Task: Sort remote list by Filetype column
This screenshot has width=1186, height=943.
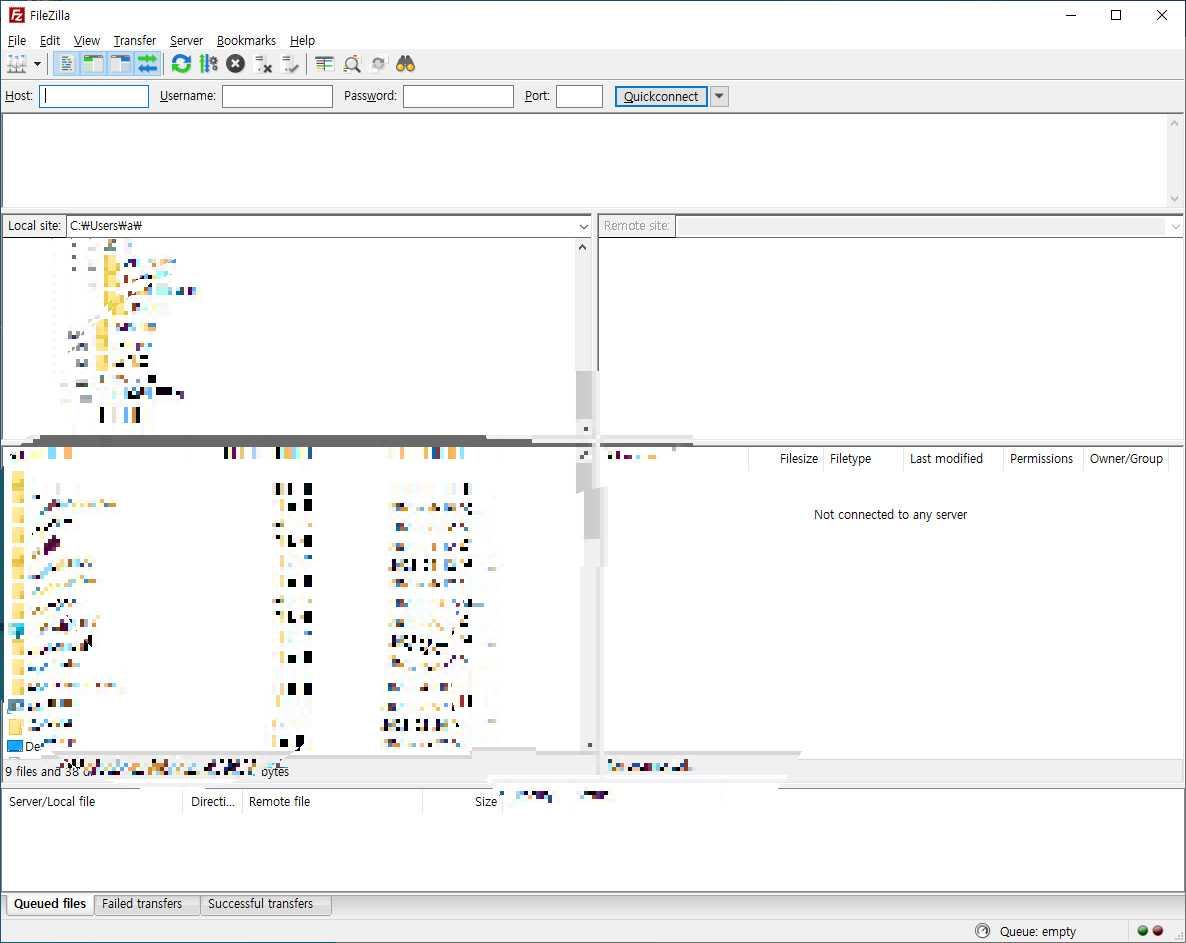Action: point(862,459)
